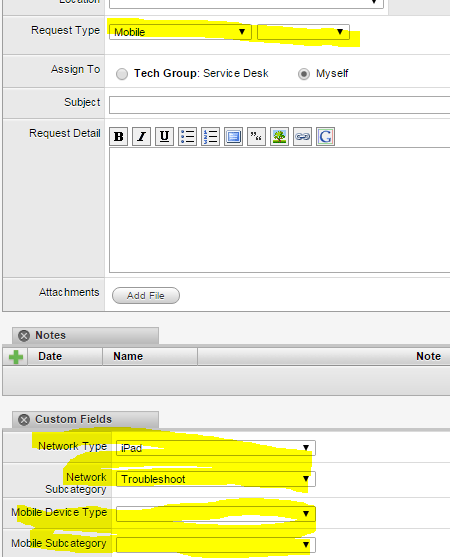Toggle bold formatting in Request Detail
The height and width of the screenshot is (558, 450).
[118, 137]
